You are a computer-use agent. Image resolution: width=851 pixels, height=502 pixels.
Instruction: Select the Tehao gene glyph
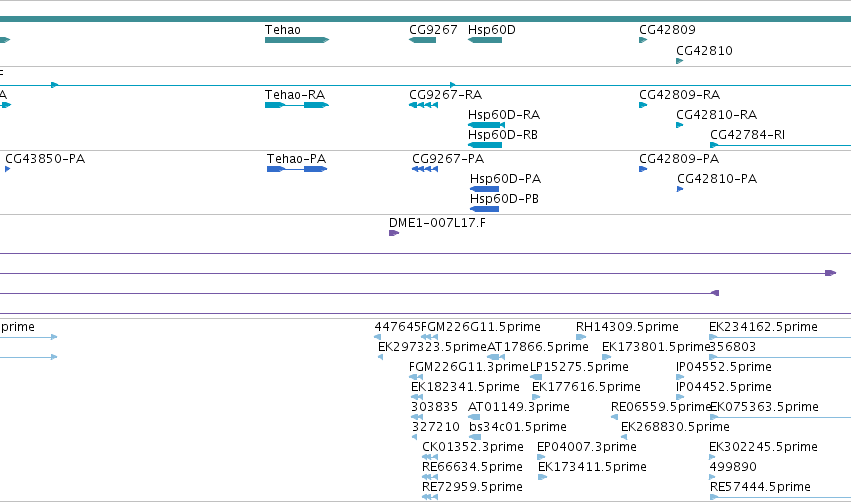(x=297, y=40)
